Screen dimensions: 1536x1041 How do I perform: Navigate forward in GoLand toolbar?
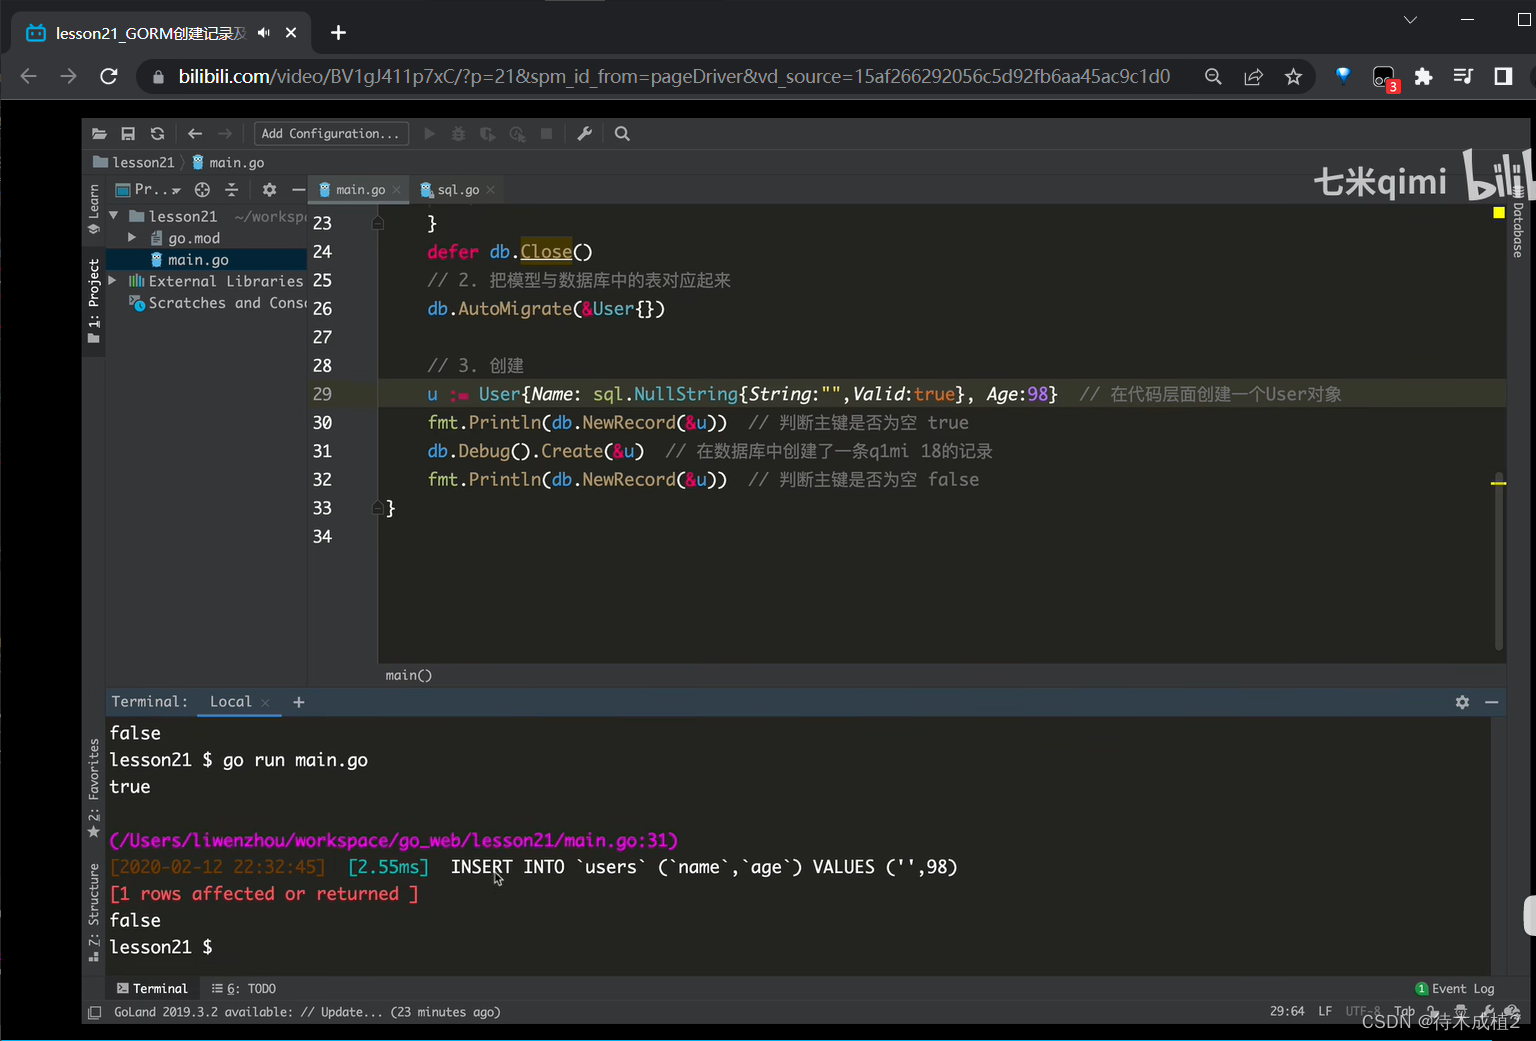click(225, 134)
